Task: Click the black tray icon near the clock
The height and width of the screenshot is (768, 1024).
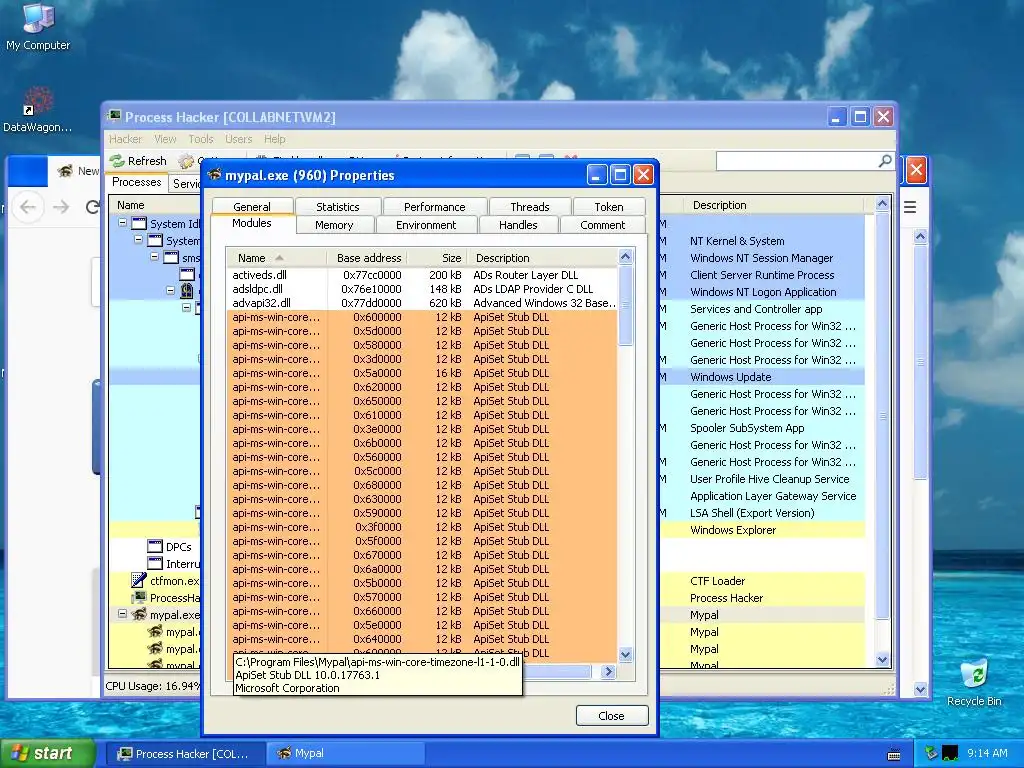Action: (950, 753)
